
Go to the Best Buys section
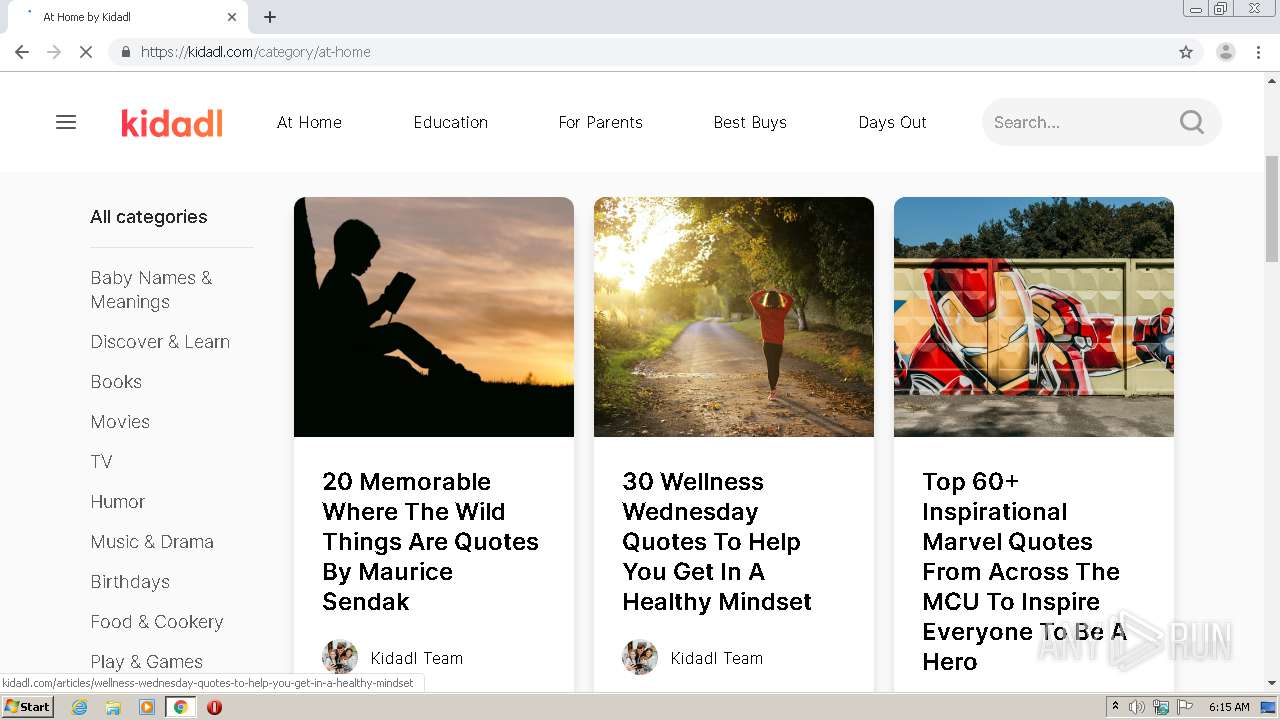coord(750,122)
